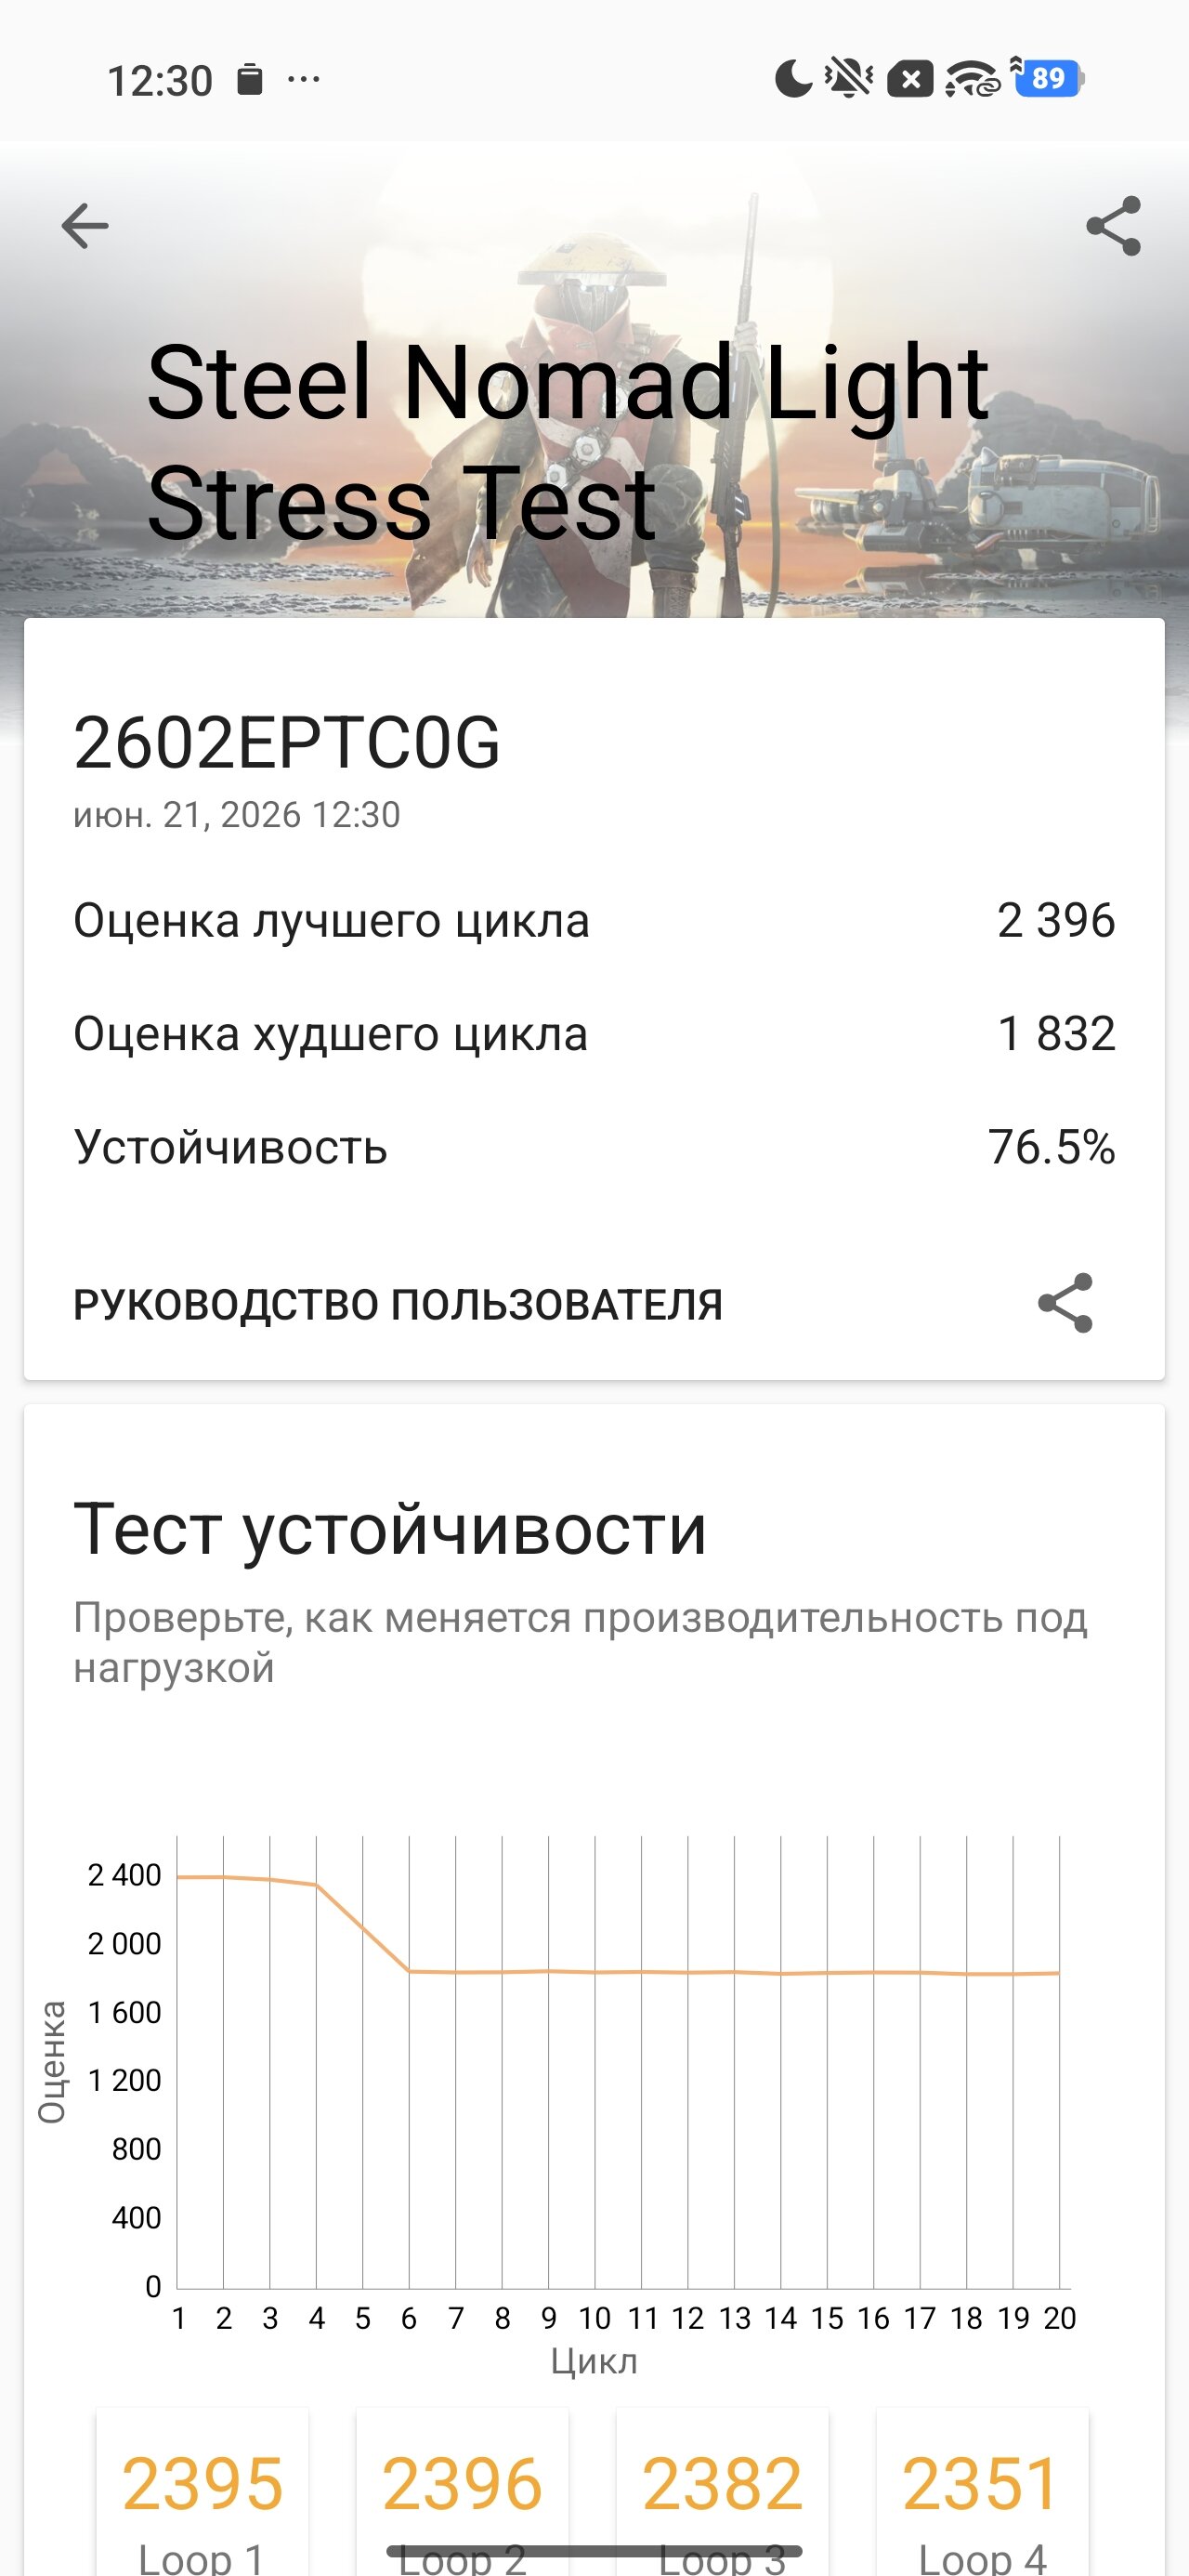Open РУКОВОДСТВО ПОЛЬЗОВАТЕЛЯ link
The width and height of the screenshot is (1189, 2576).
[x=398, y=1305]
